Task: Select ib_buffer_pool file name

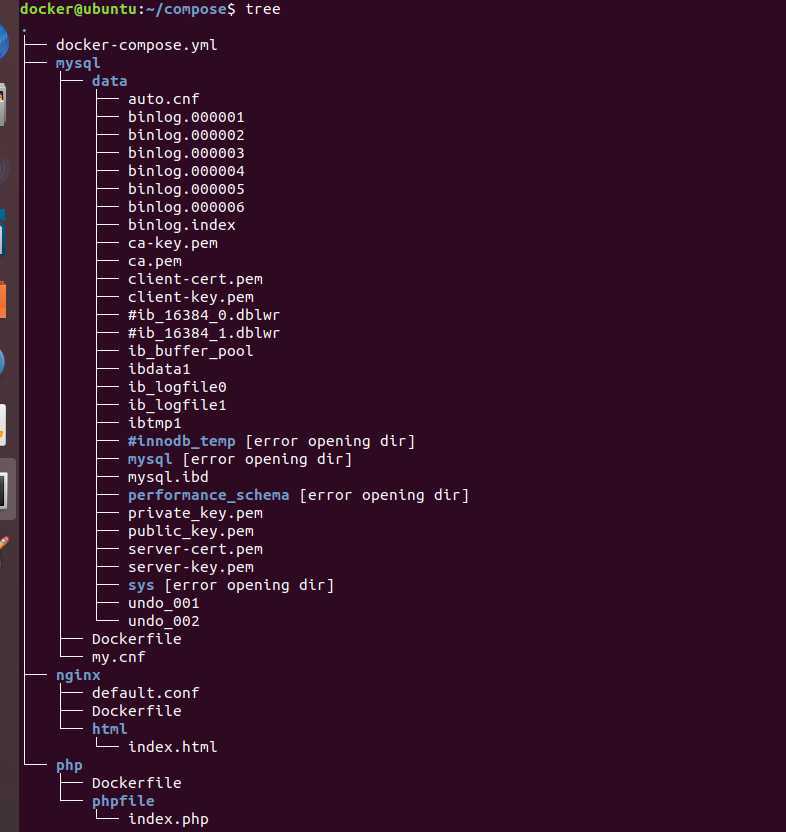Action: click(191, 351)
